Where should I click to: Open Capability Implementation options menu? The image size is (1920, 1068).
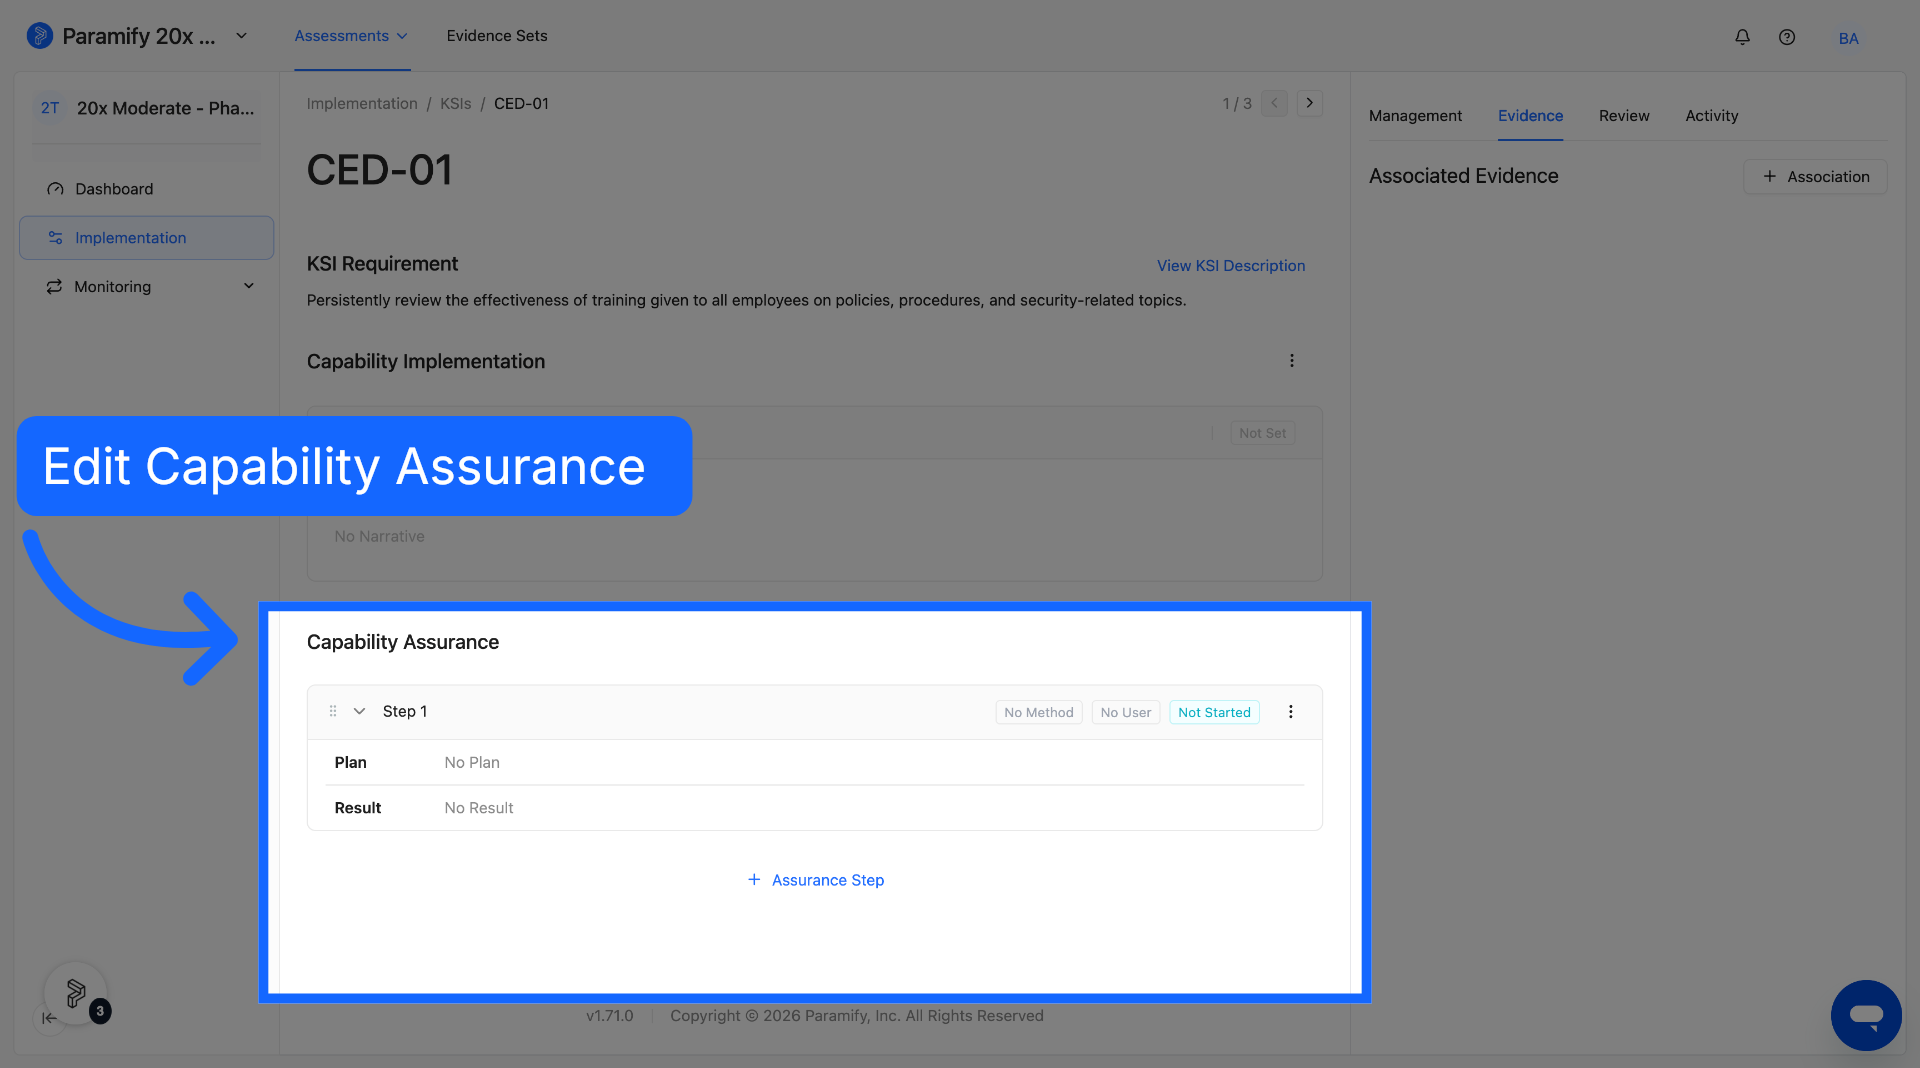point(1291,361)
